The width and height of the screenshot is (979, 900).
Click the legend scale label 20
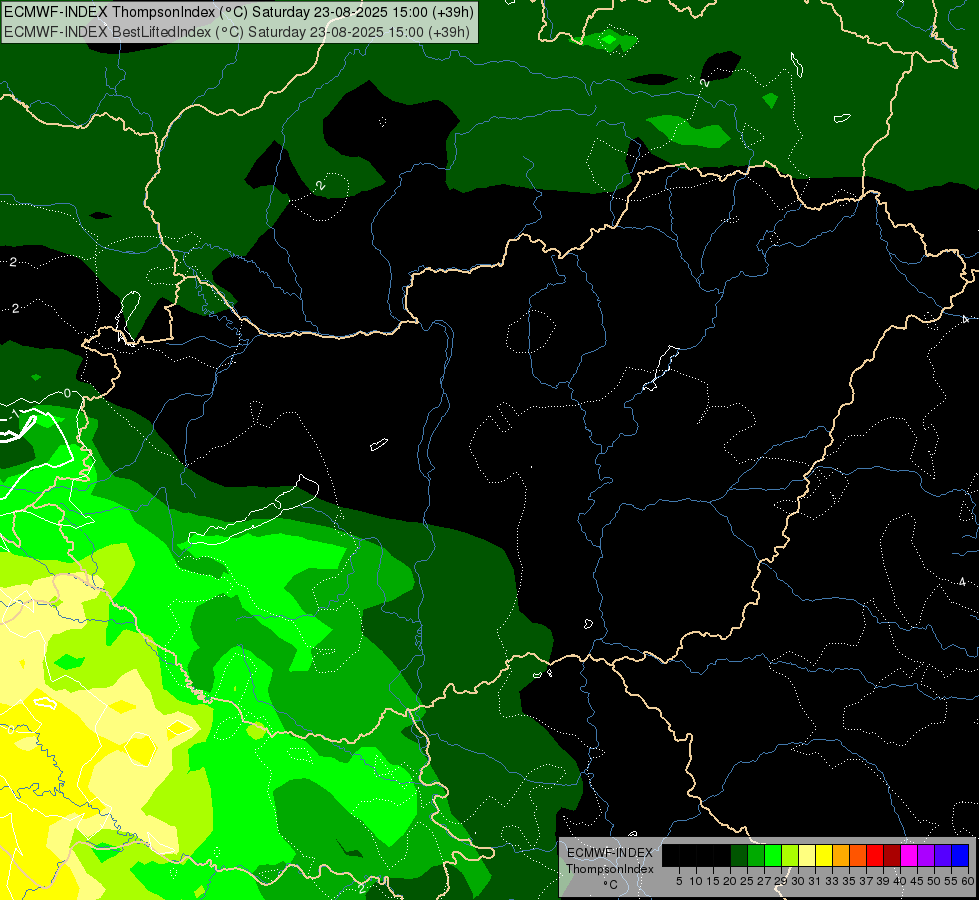[730, 881]
